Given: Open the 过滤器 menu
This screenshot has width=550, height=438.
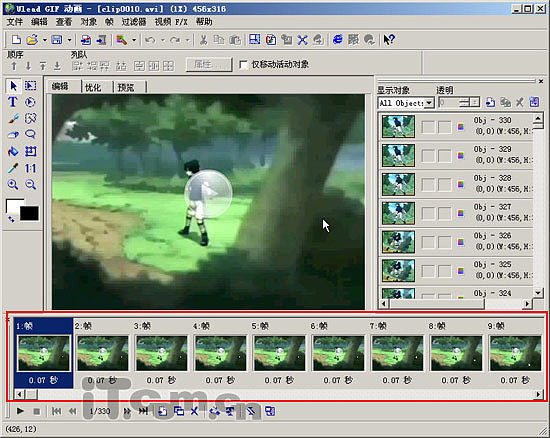Looking at the screenshot, I should (134, 22).
